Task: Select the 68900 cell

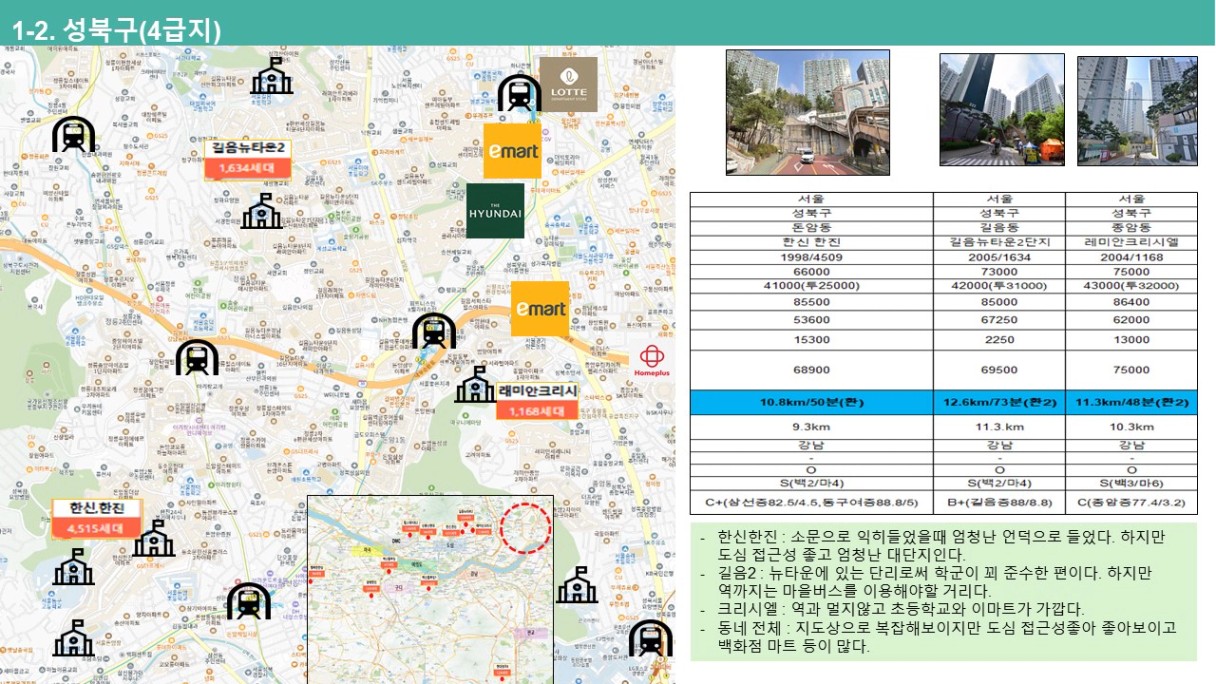Action: coord(811,370)
